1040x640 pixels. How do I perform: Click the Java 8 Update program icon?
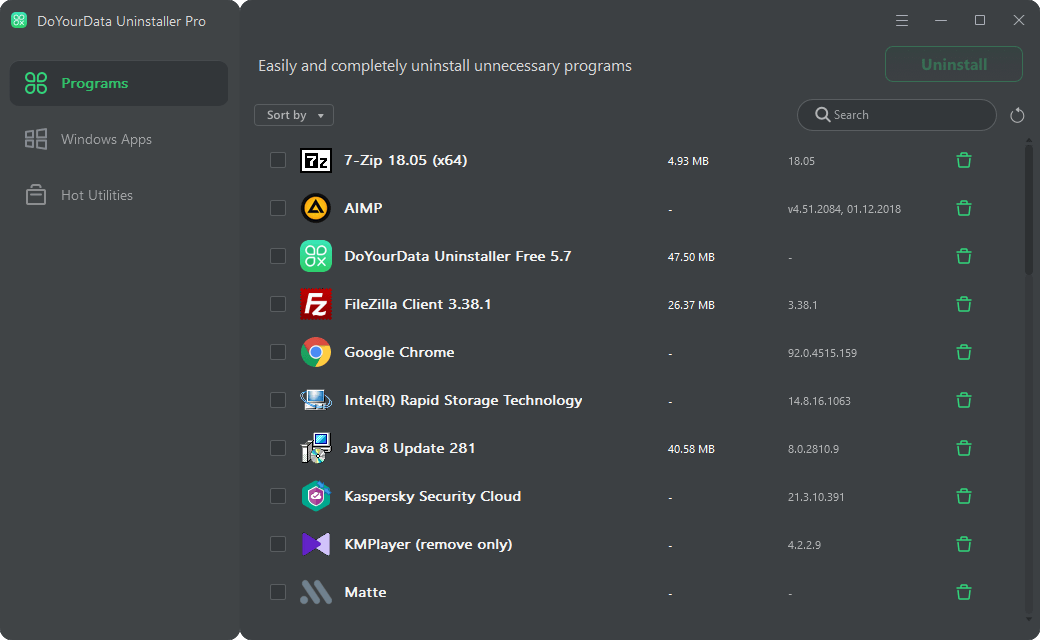(316, 448)
